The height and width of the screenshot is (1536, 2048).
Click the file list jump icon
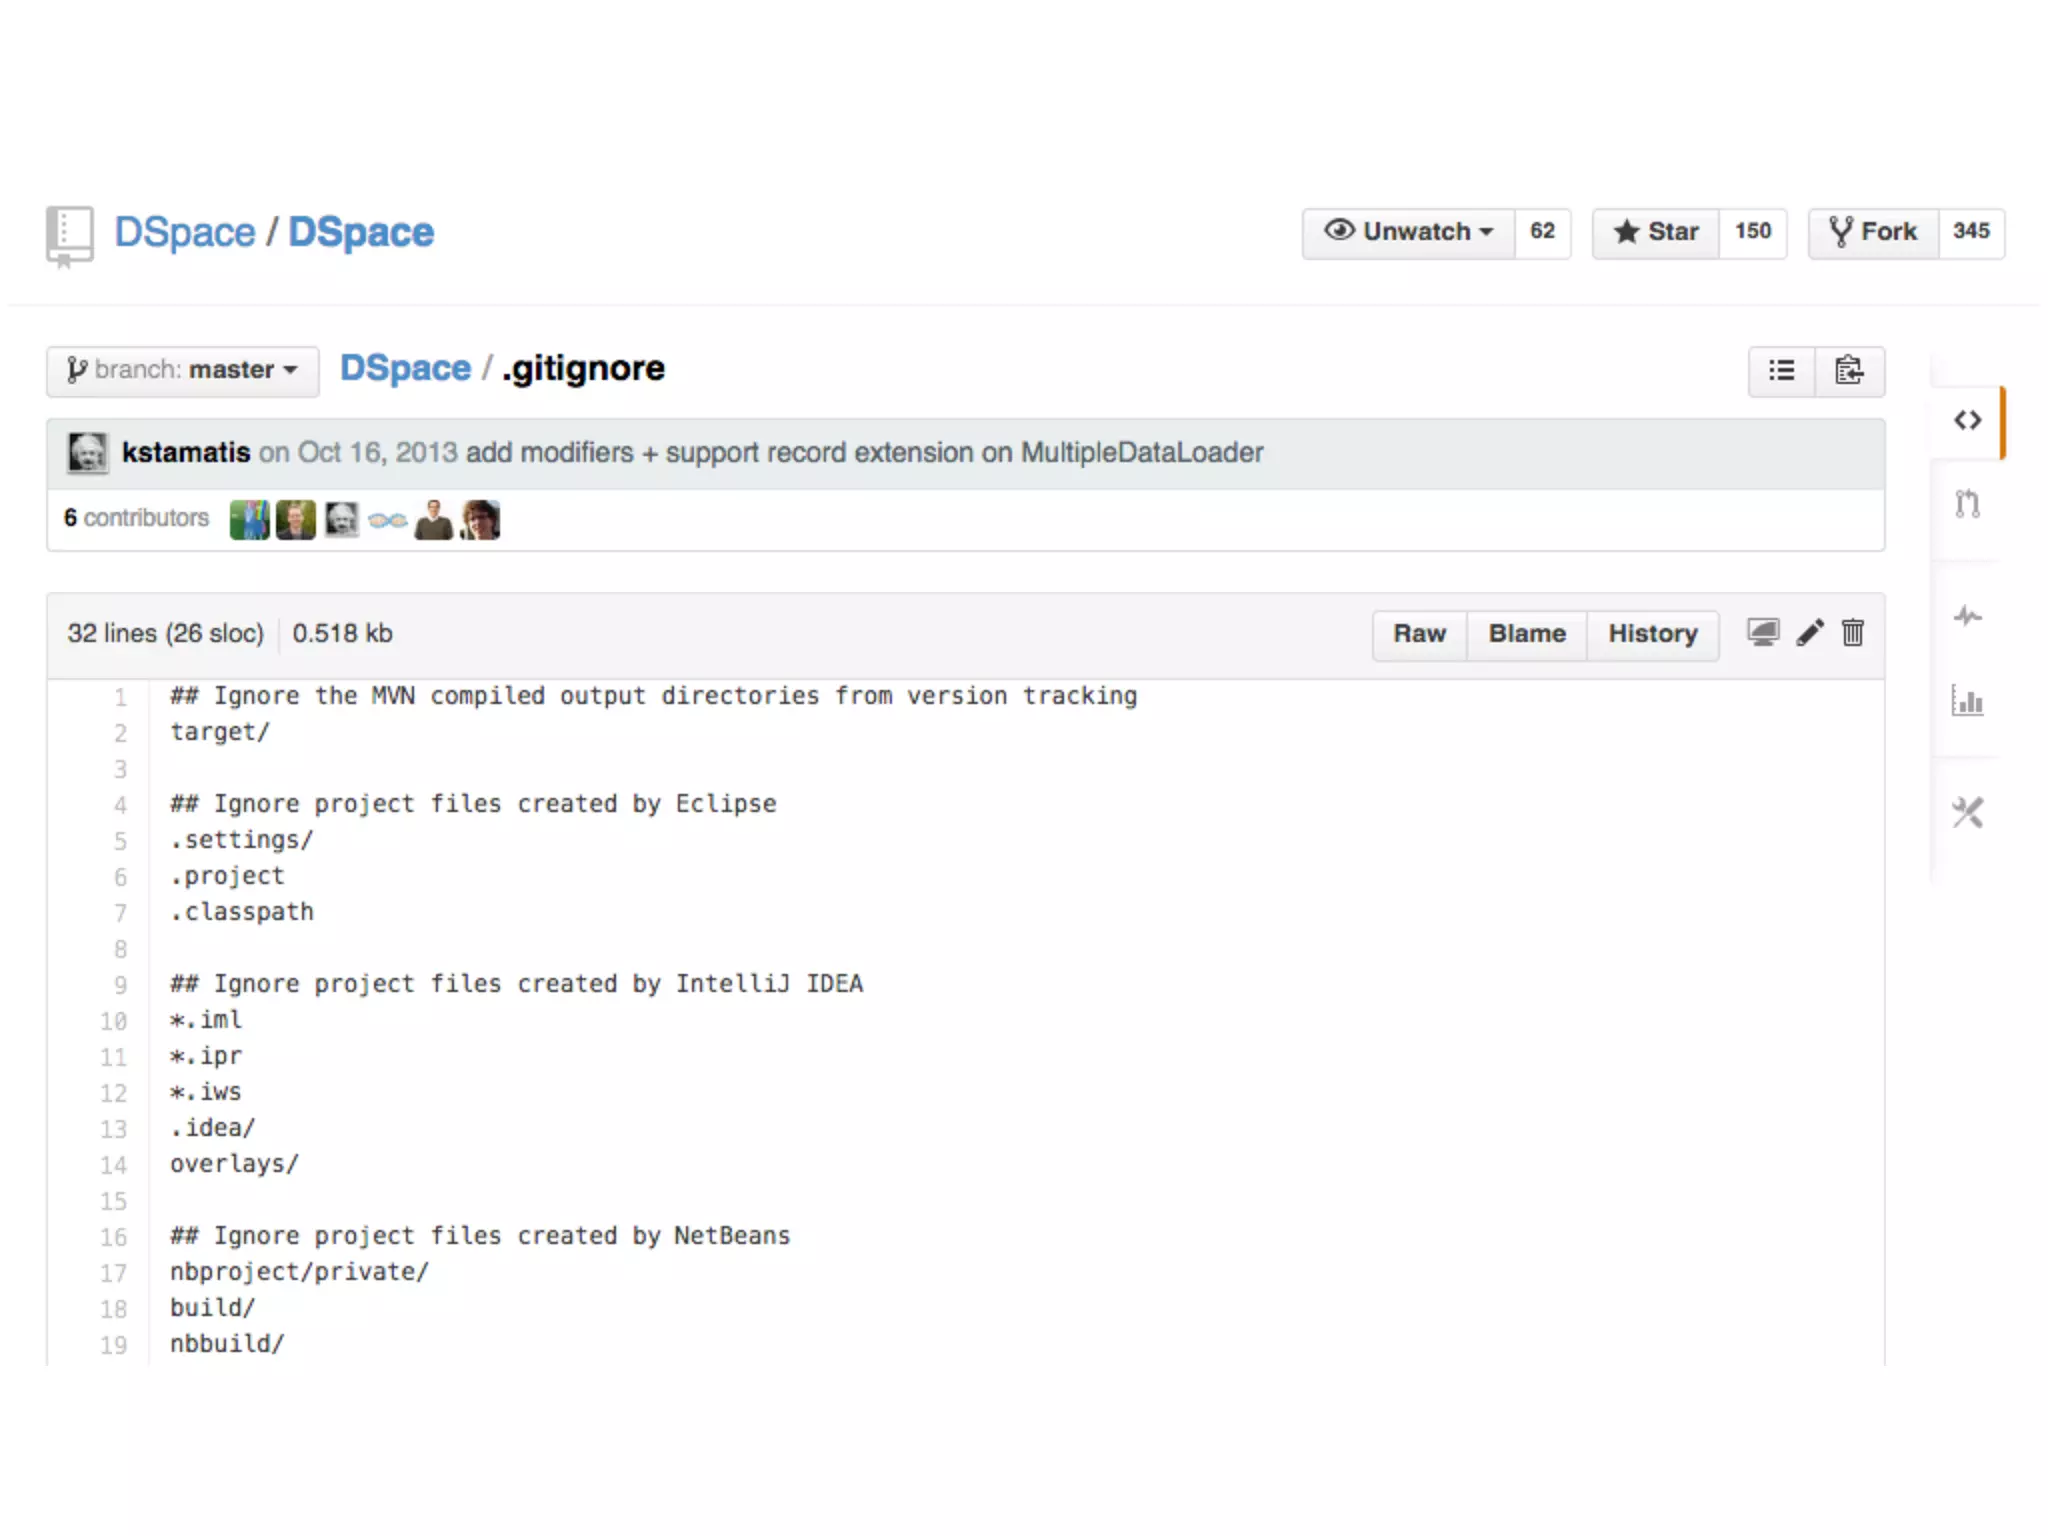pos(1781,371)
